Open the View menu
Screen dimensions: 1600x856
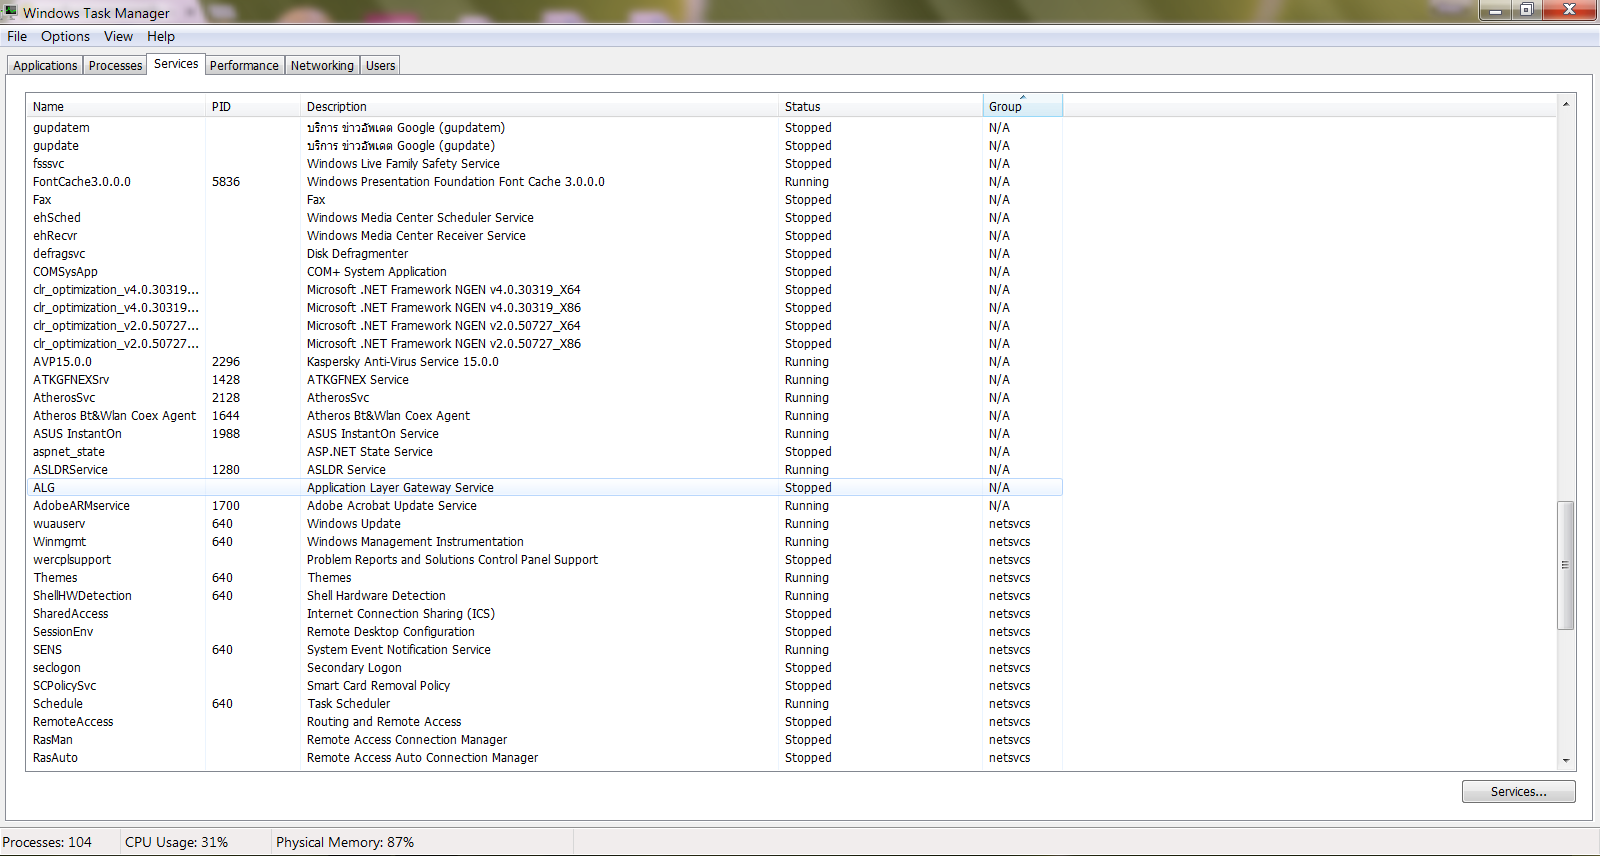(118, 36)
